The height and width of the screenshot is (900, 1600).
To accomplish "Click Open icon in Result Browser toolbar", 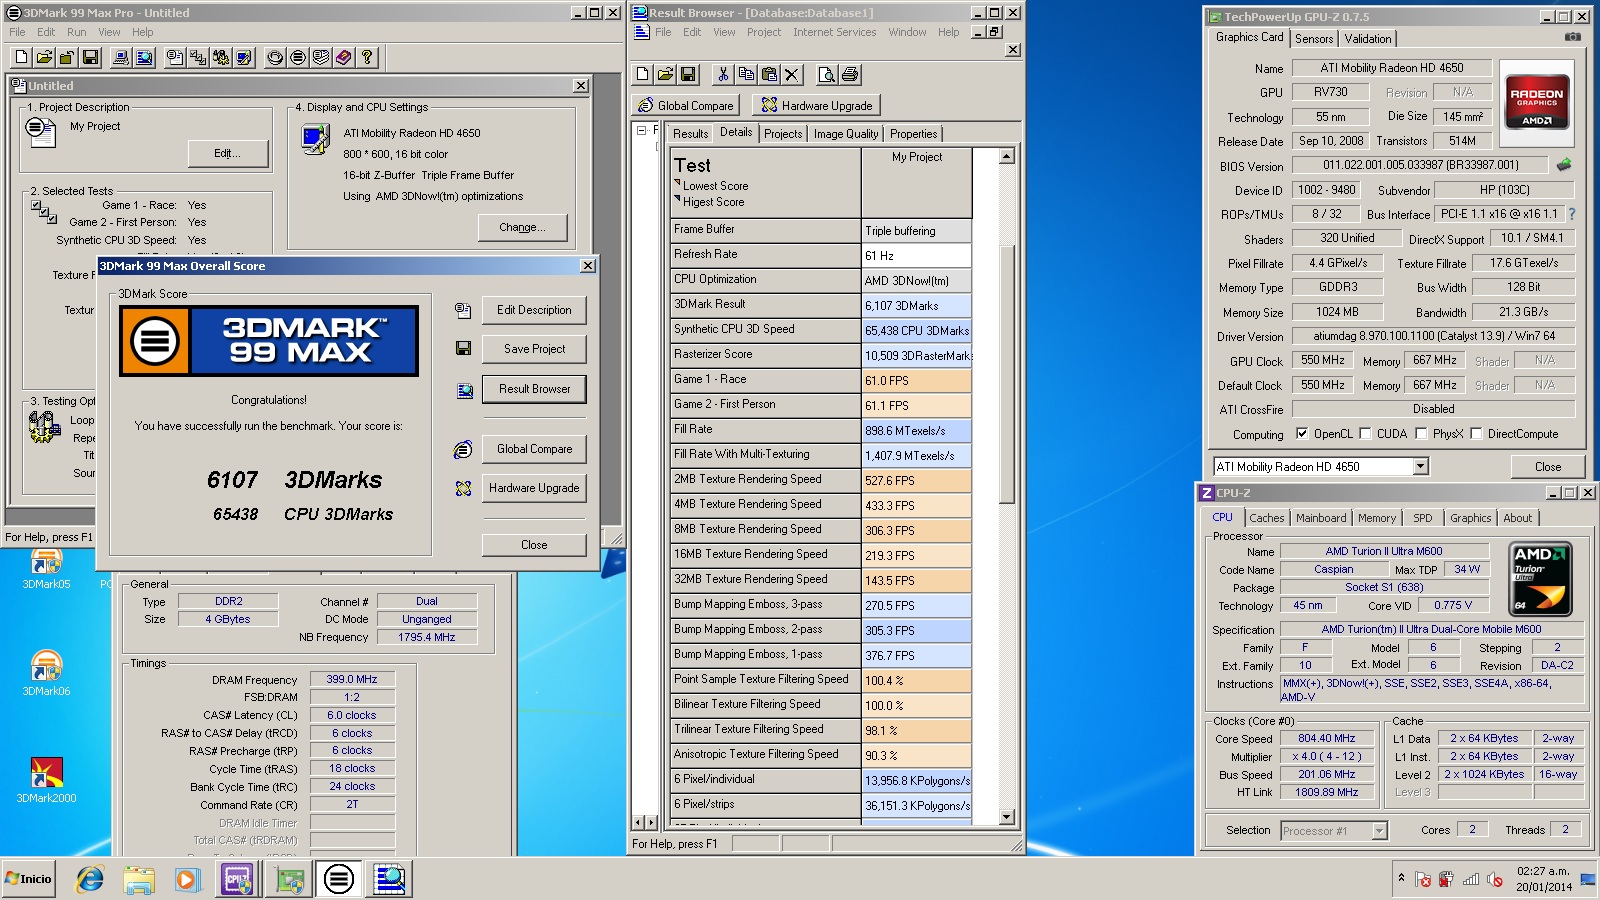I will pyautogui.click(x=665, y=74).
